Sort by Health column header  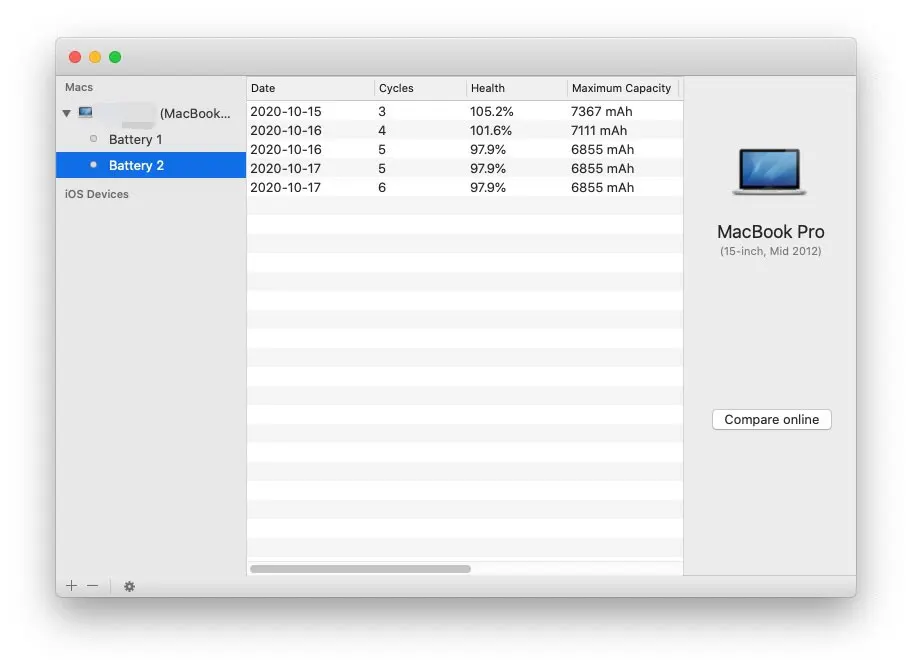(x=516, y=88)
